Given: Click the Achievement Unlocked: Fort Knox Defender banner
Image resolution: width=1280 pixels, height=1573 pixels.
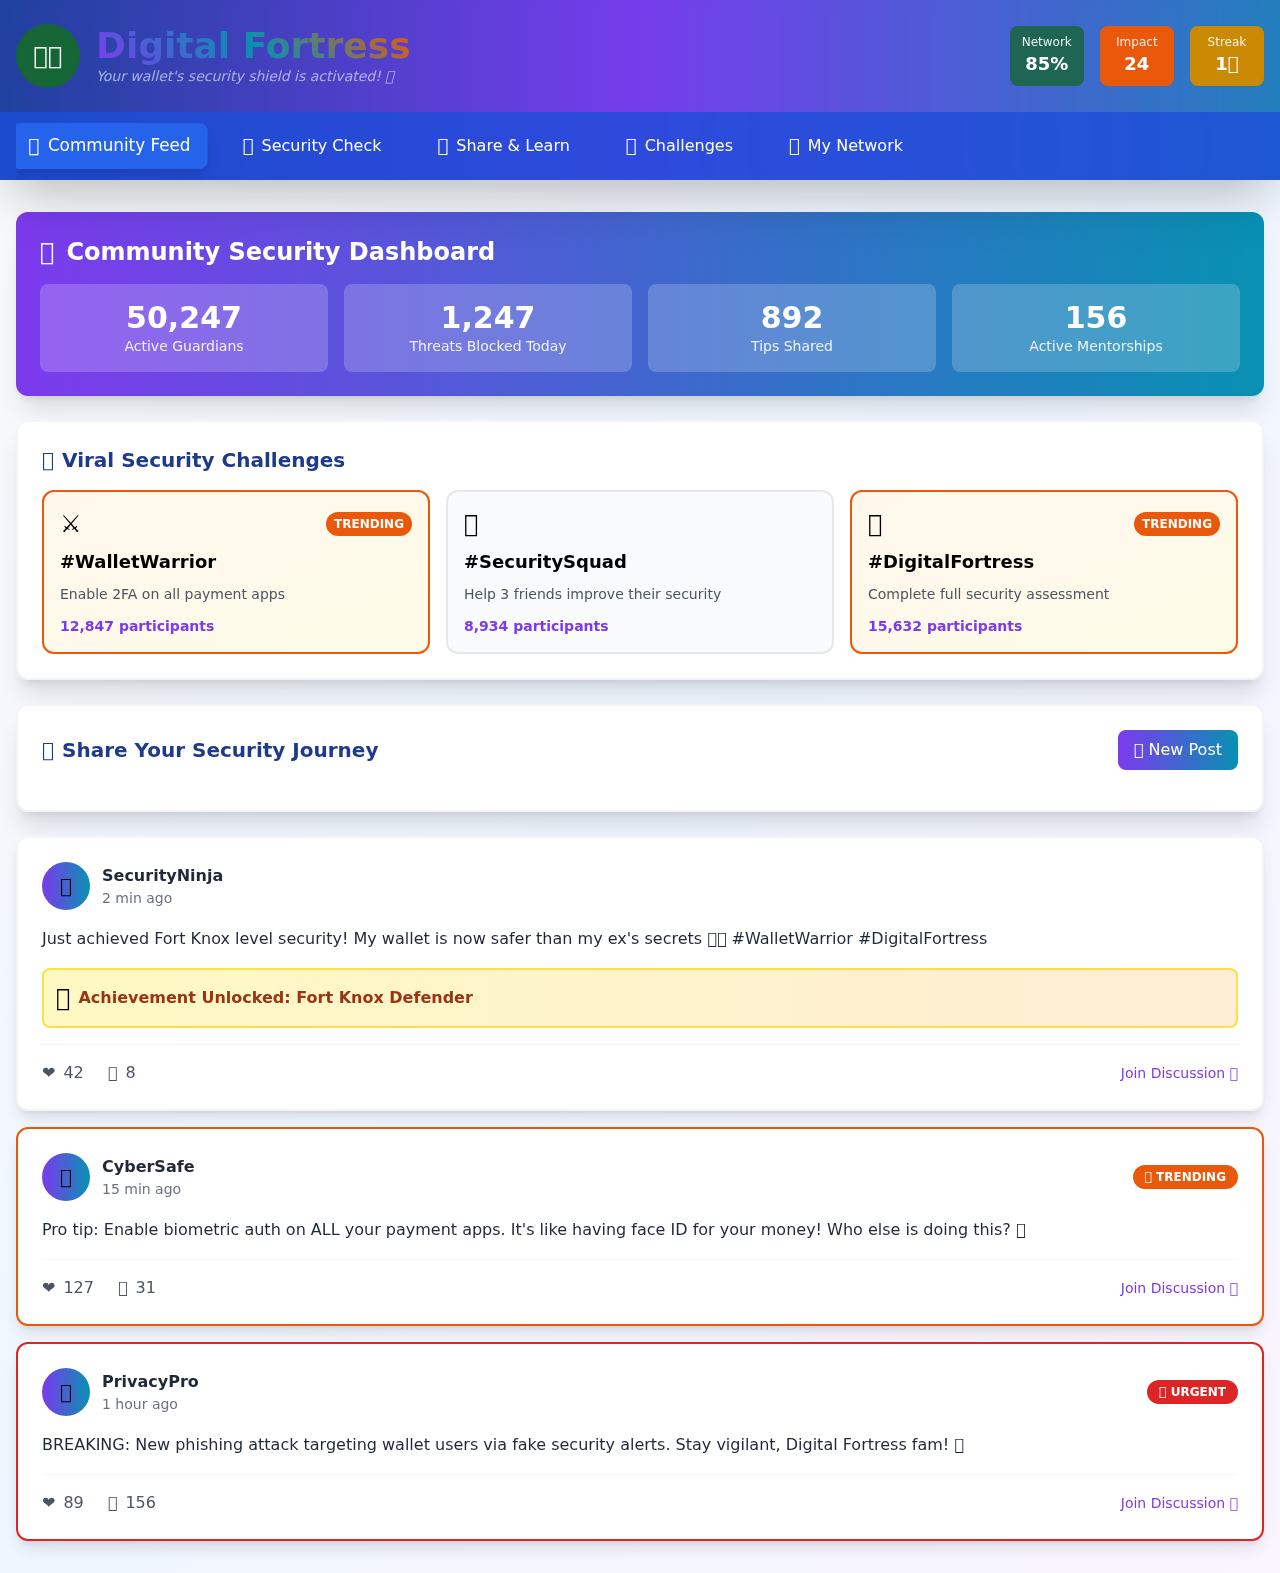Looking at the screenshot, I should coord(639,997).
